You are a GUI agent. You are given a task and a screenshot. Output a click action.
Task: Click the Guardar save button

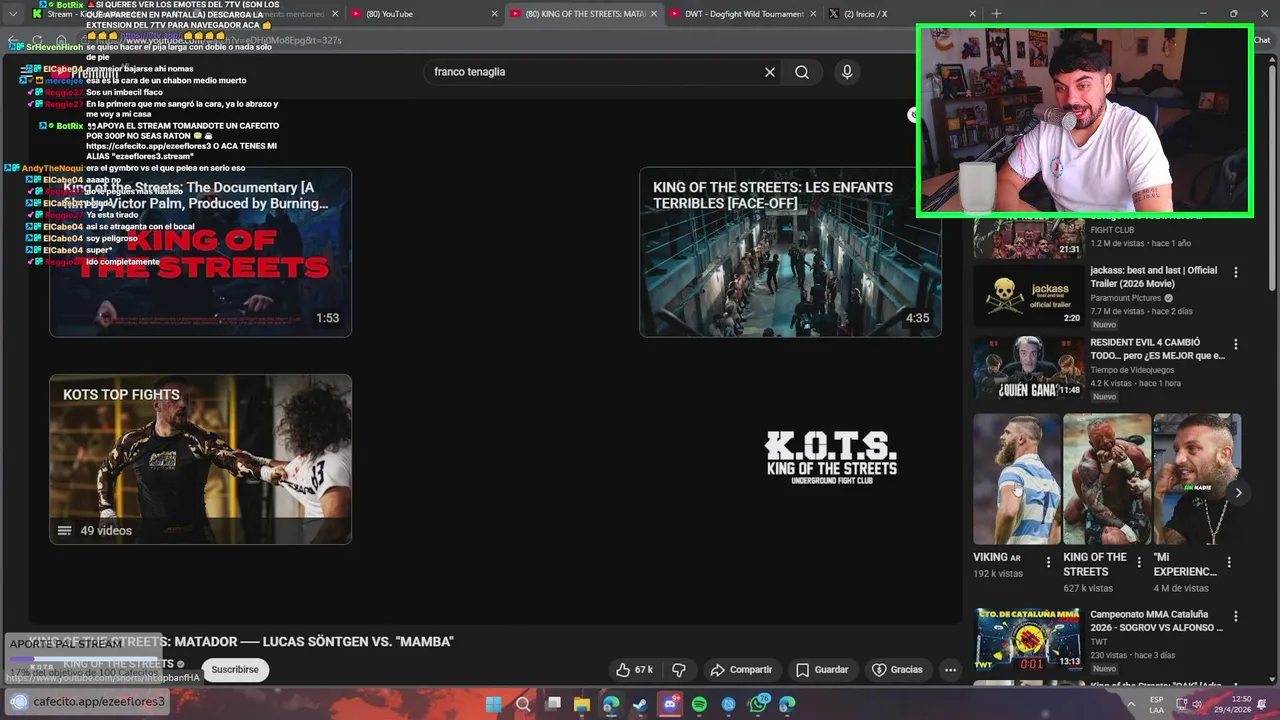pyautogui.click(x=822, y=670)
